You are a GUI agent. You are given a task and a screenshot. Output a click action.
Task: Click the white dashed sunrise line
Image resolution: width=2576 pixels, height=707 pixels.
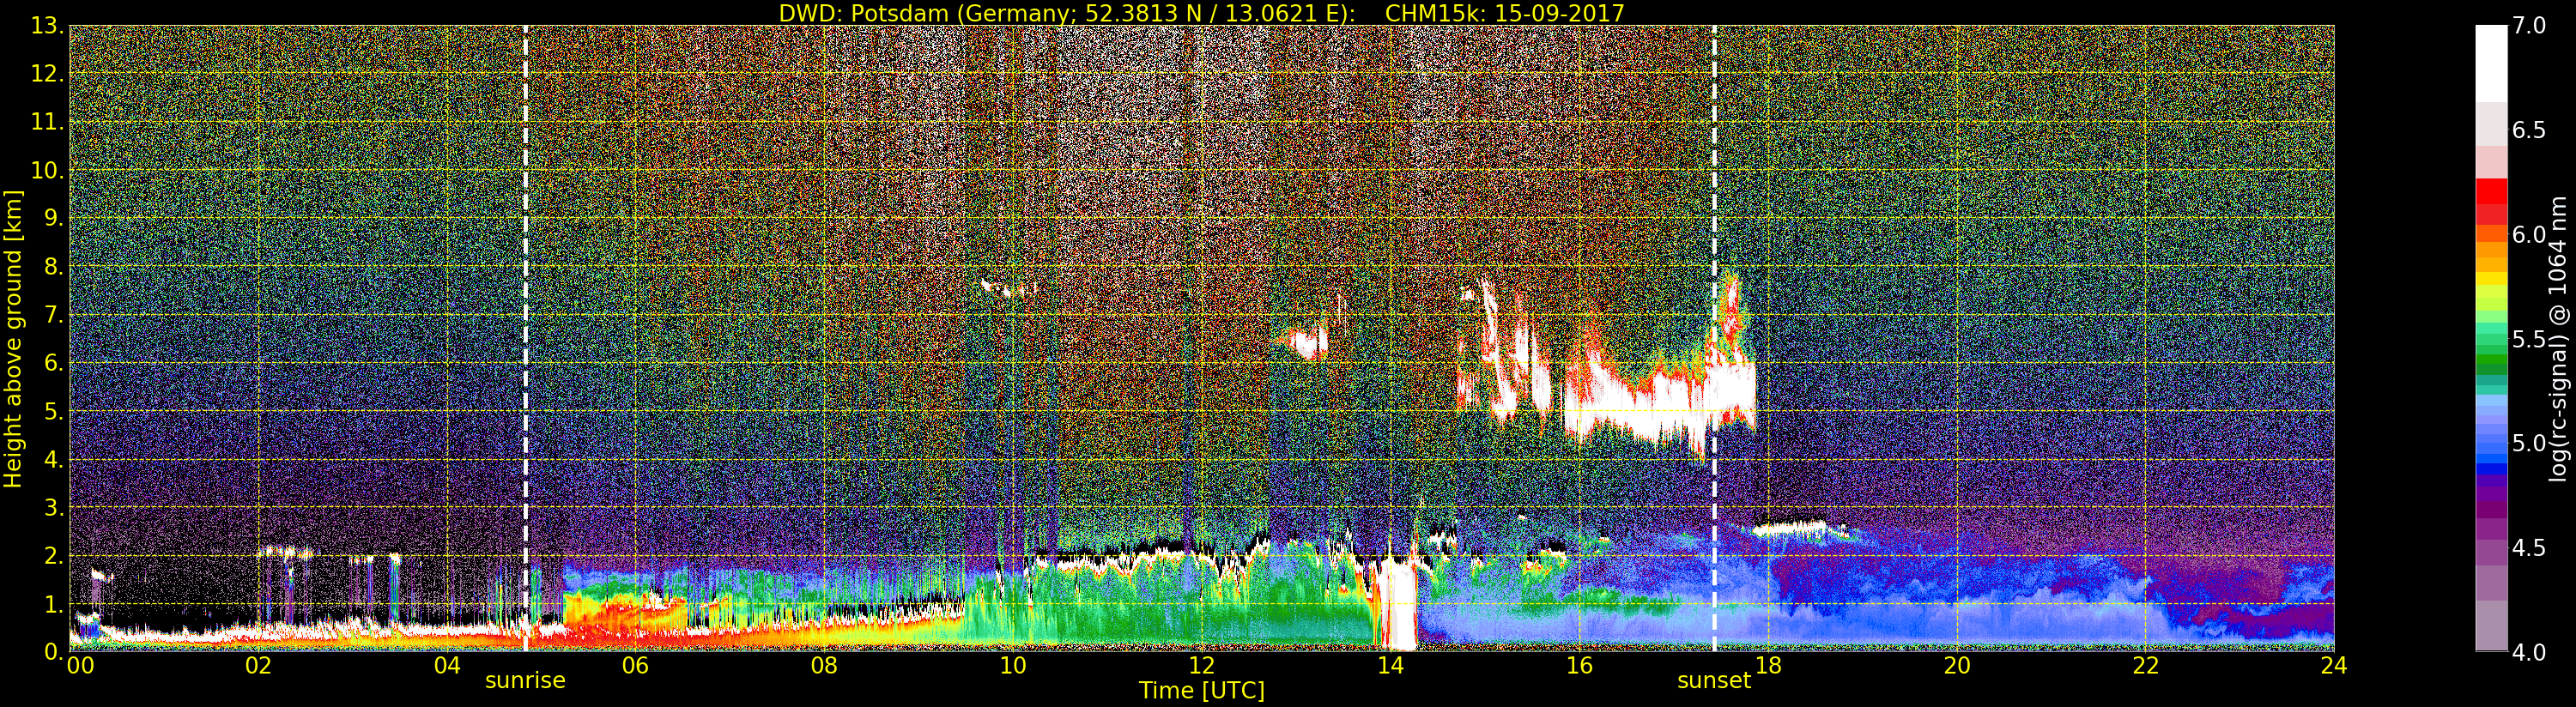pyautogui.click(x=525, y=338)
